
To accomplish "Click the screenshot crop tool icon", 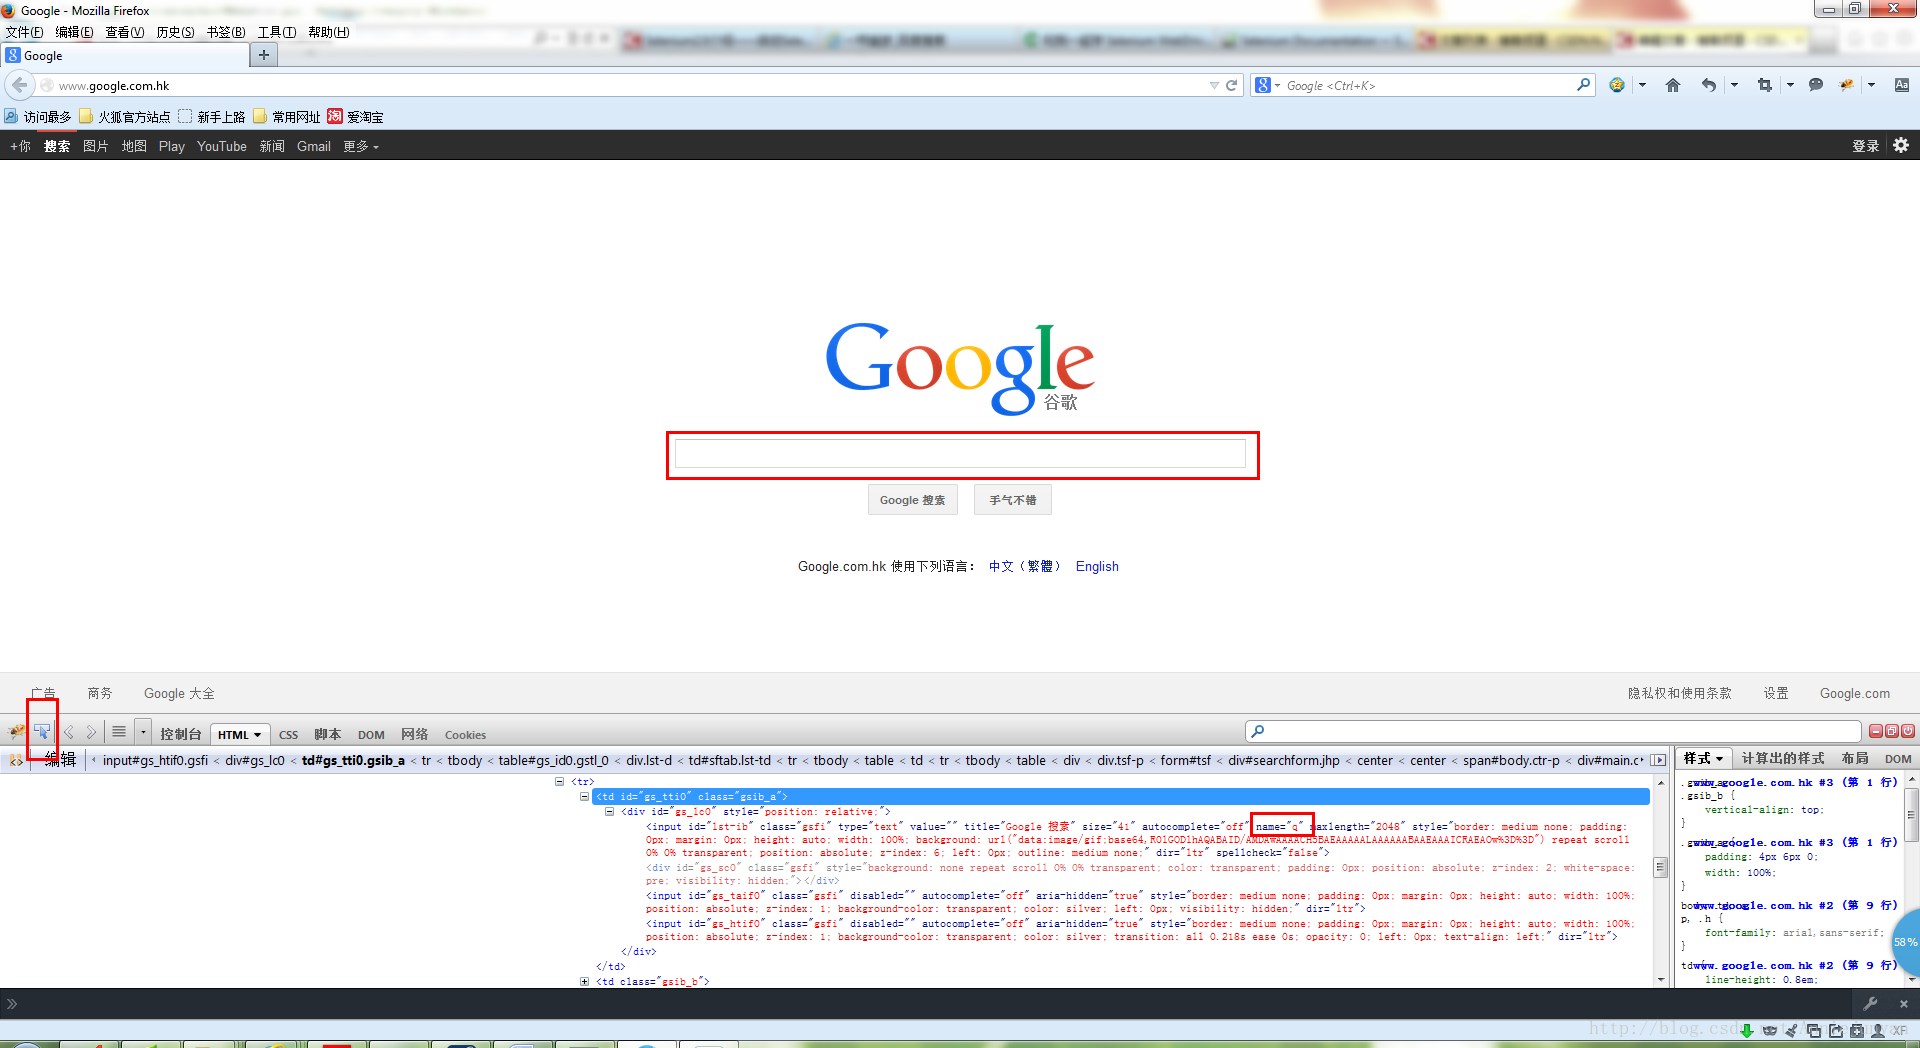I will point(1765,86).
